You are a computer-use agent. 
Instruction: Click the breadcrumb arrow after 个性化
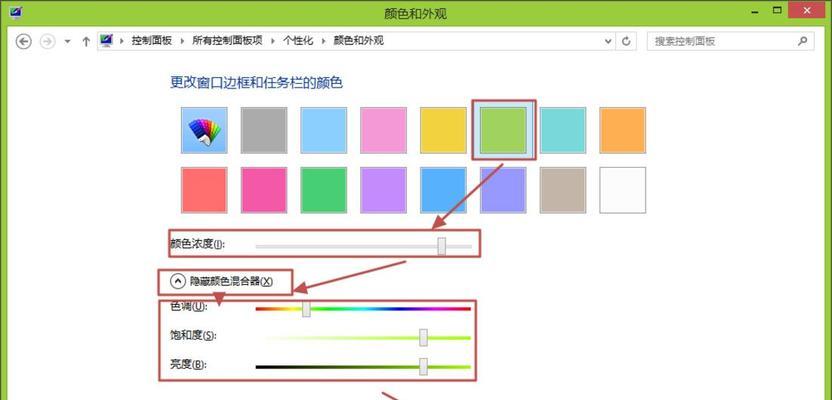click(323, 41)
